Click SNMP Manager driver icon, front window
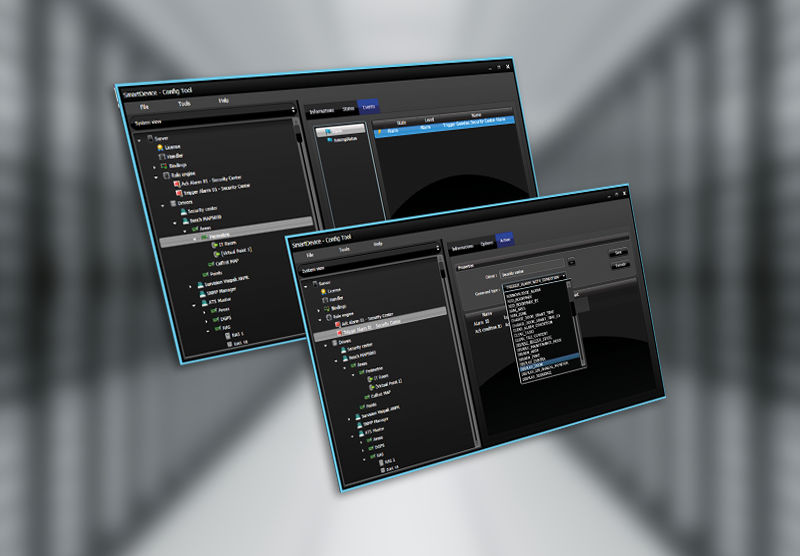This screenshot has height=556, width=800. [358, 424]
